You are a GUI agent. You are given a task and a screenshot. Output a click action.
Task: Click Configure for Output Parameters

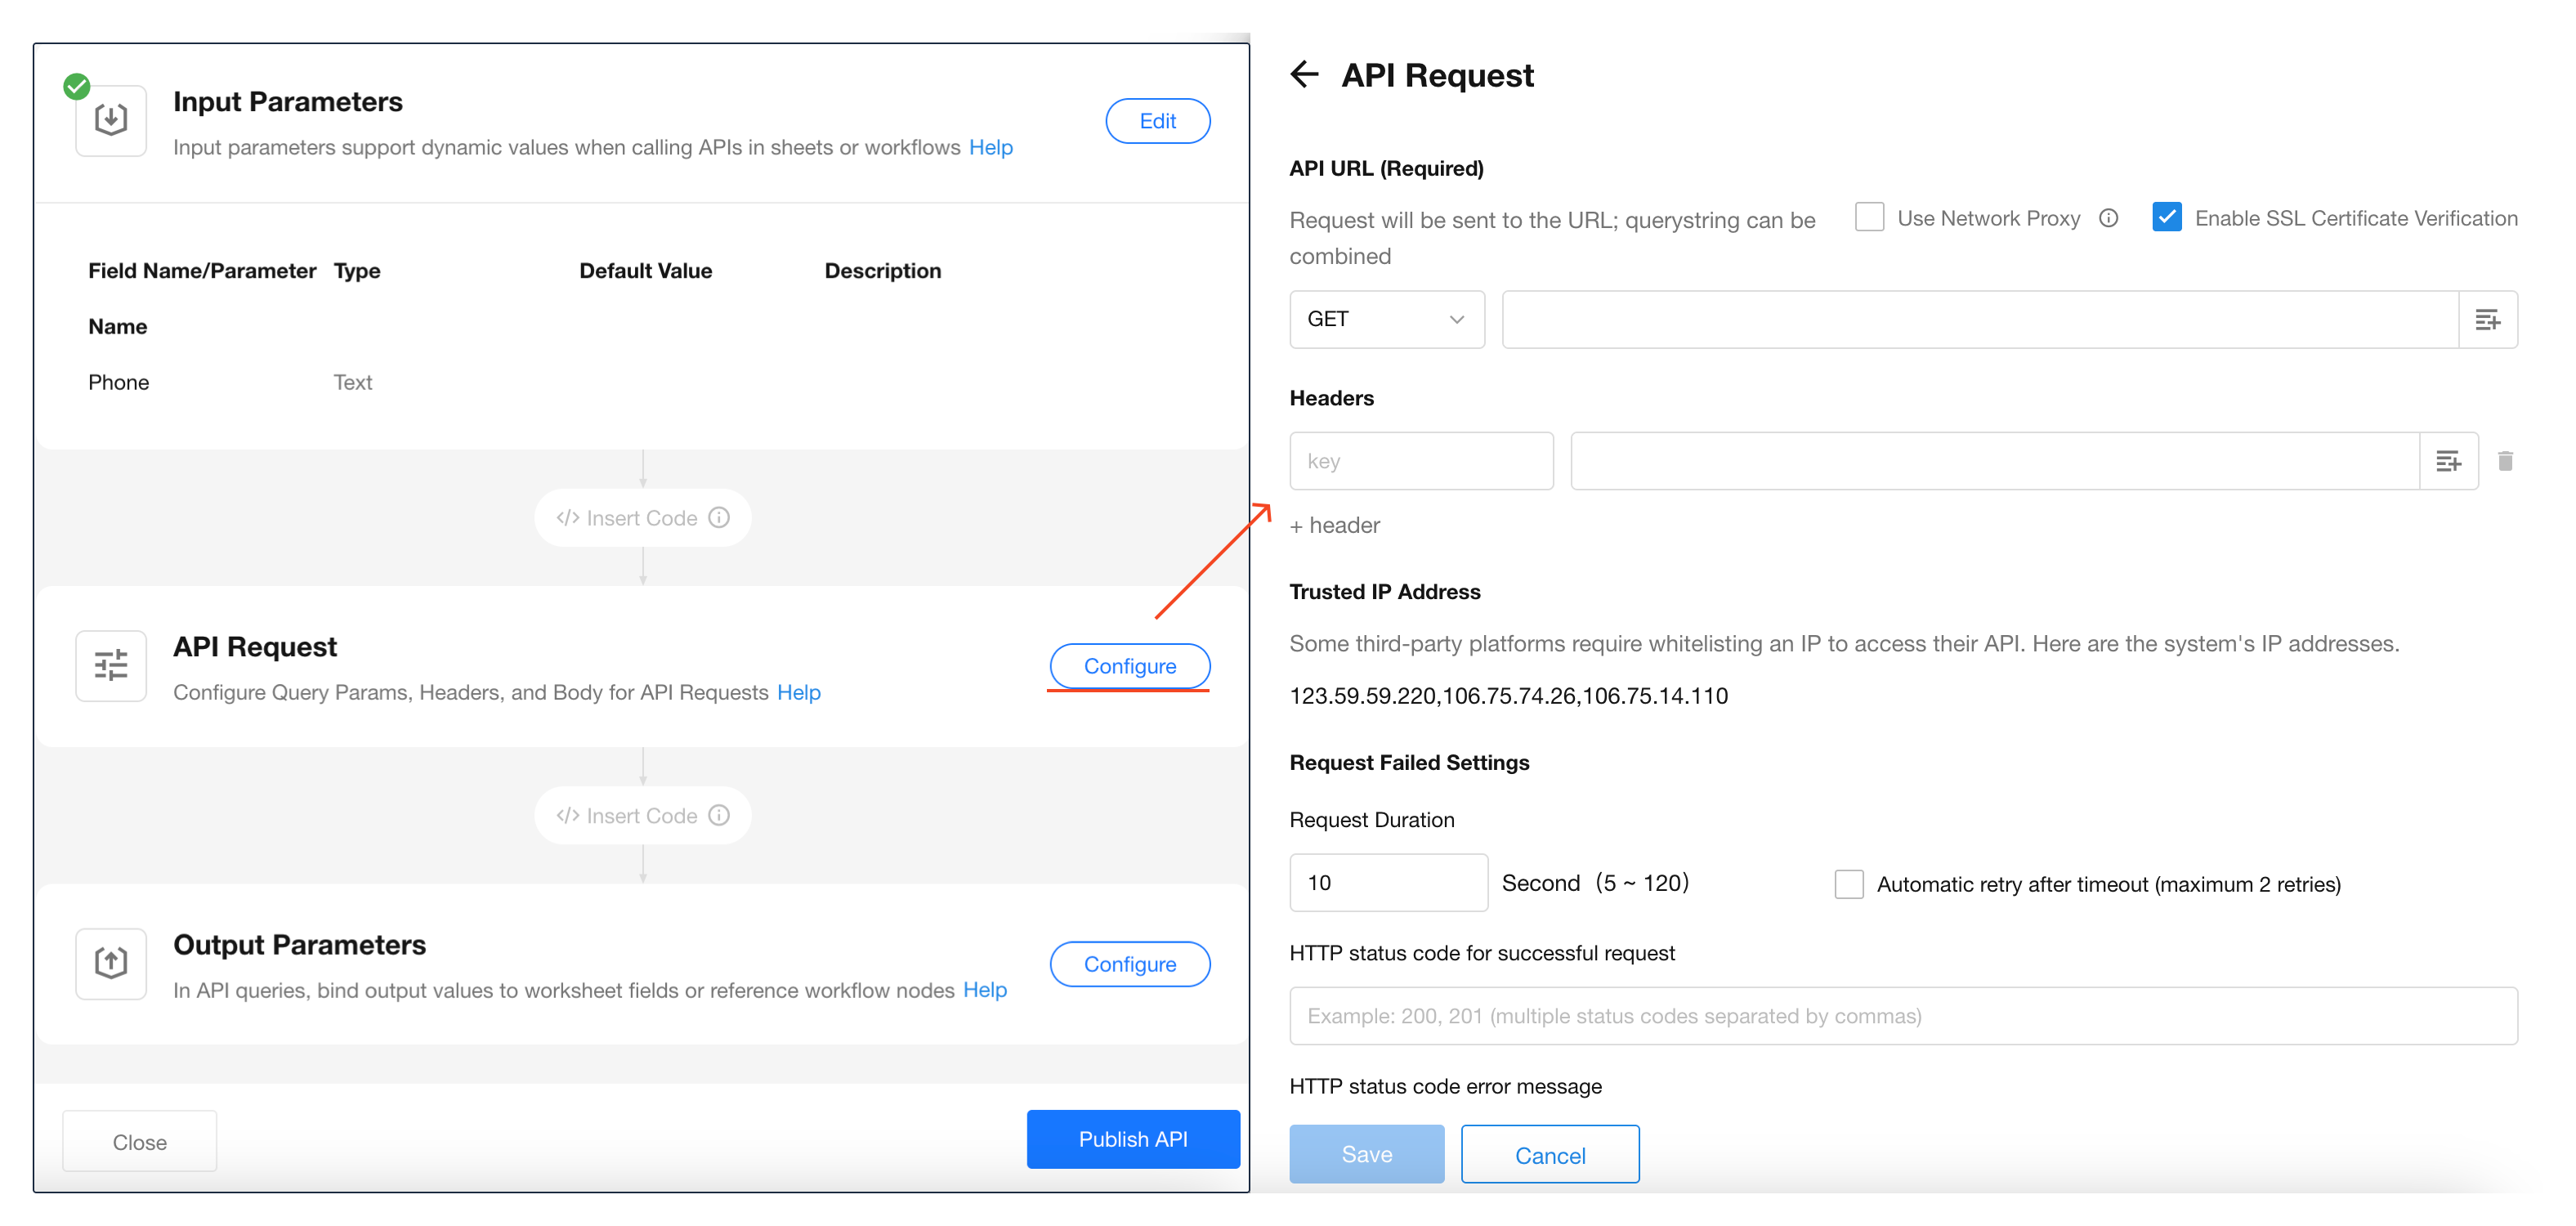1129,964
